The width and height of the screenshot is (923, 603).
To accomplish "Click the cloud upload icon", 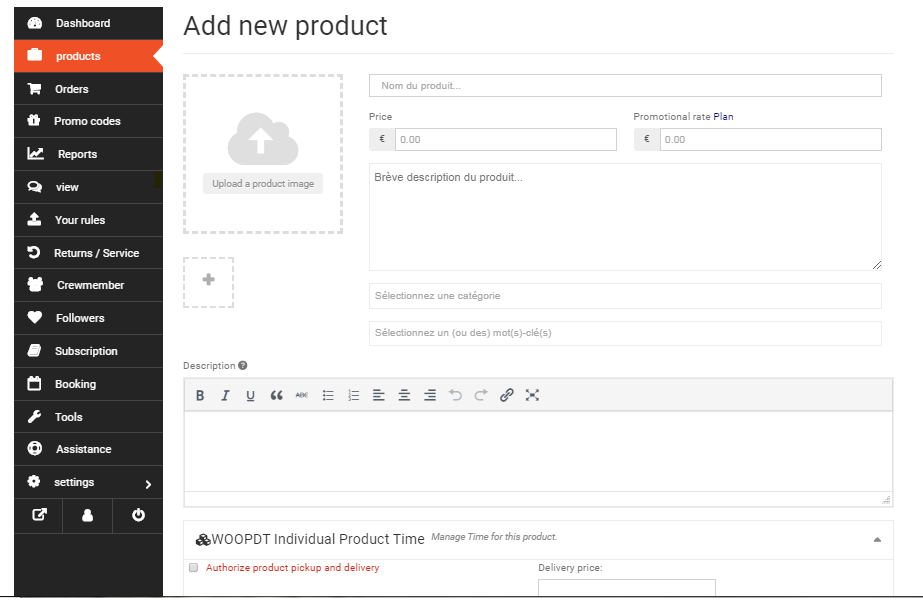I will tap(263, 138).
